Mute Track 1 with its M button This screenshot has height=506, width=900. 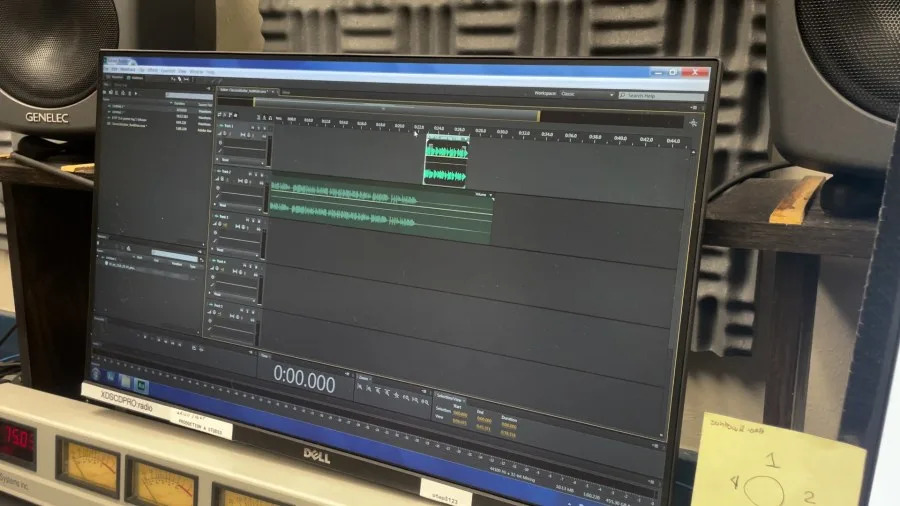click(x=253, y=128)
